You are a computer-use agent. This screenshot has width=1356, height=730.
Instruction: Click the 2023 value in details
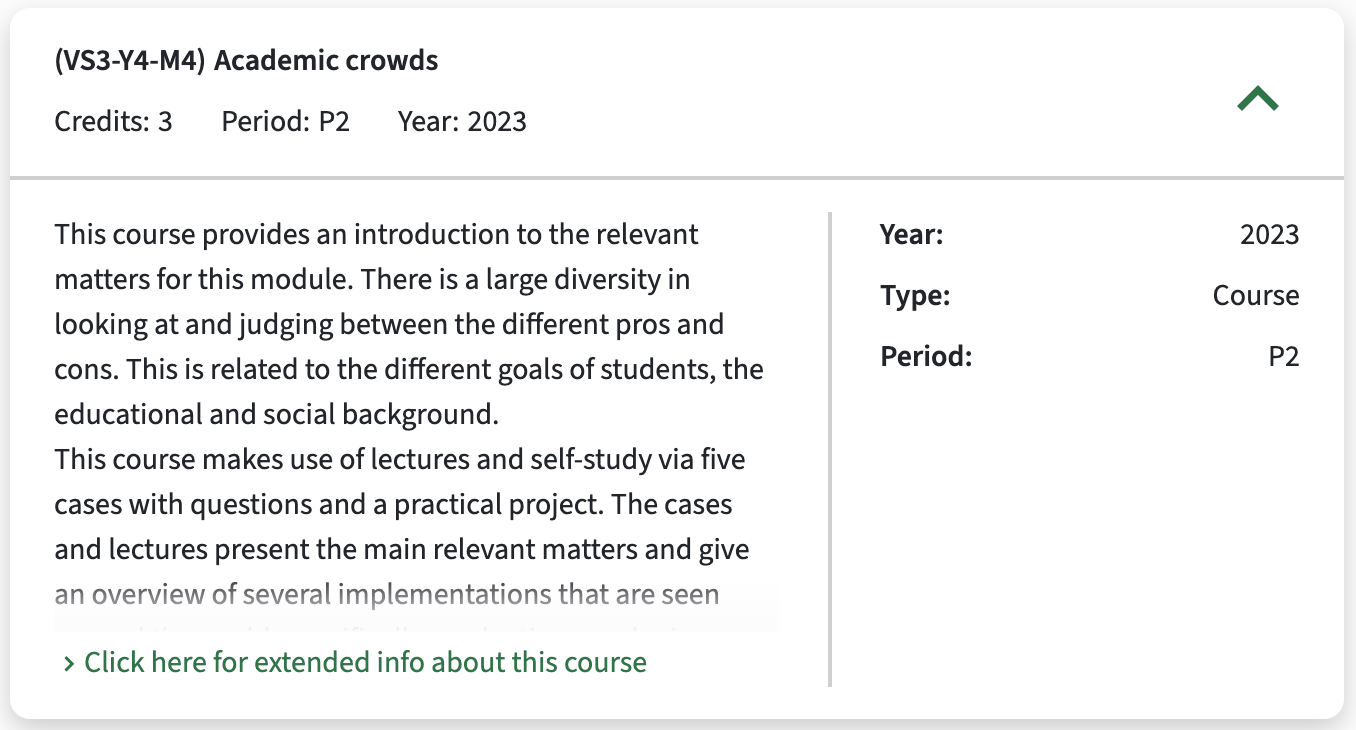click(1270, 235)
